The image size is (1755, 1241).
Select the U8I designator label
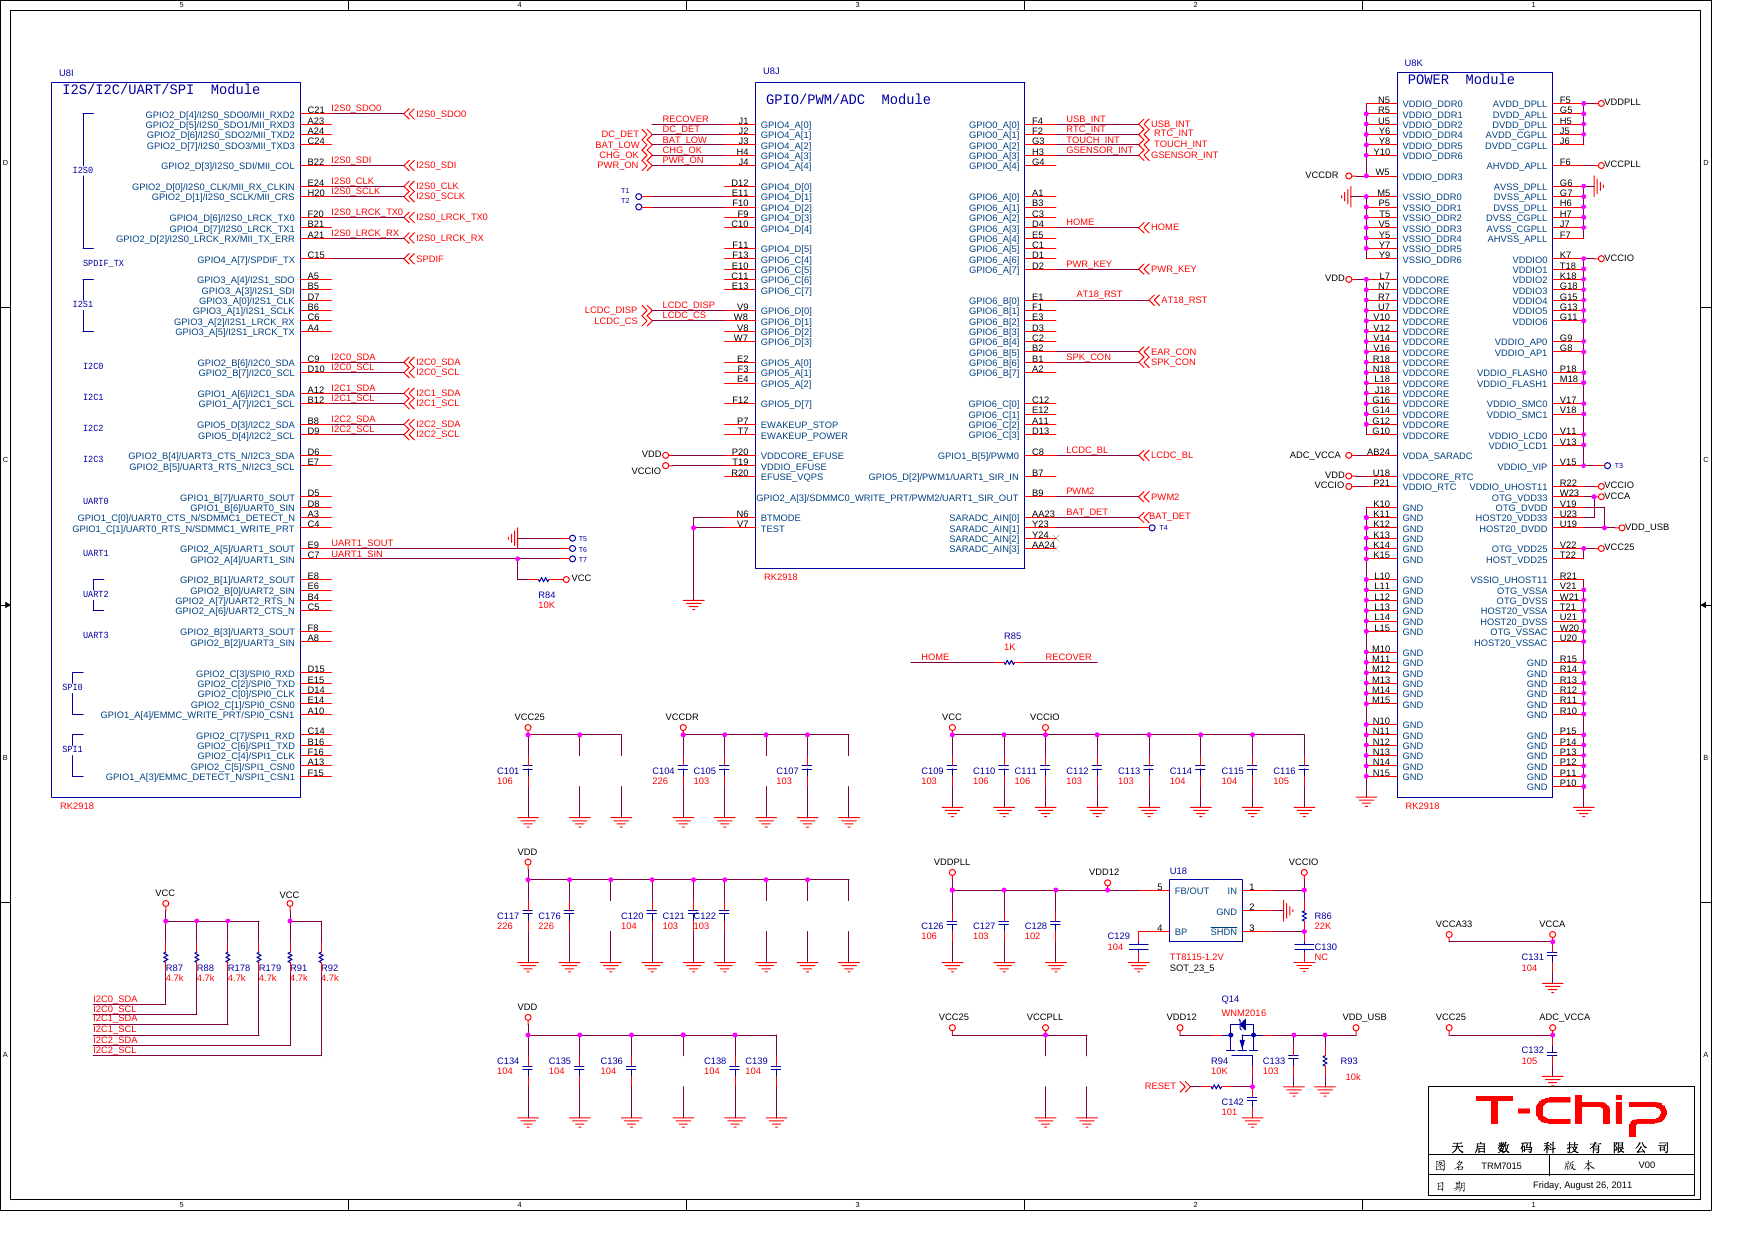[x=66, y=73]
